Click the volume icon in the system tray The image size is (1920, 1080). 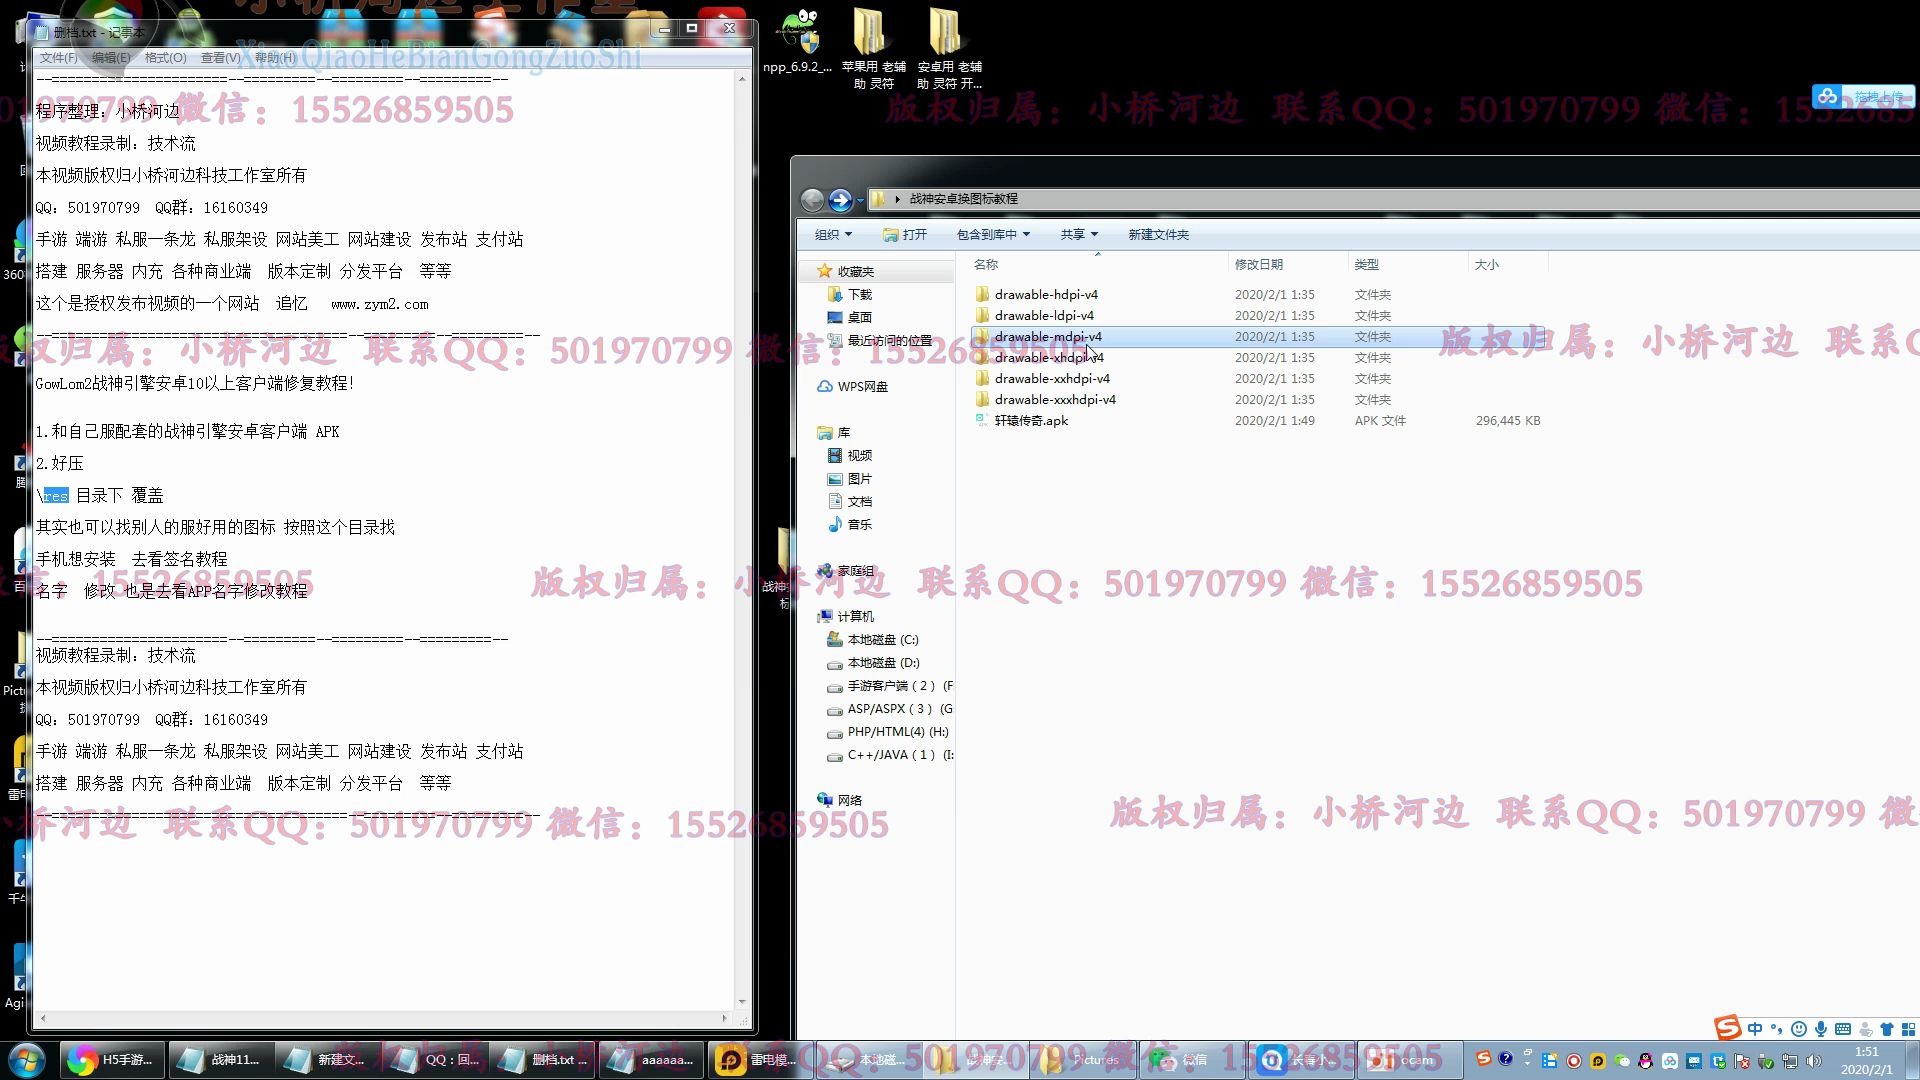pos(1814,1061)
